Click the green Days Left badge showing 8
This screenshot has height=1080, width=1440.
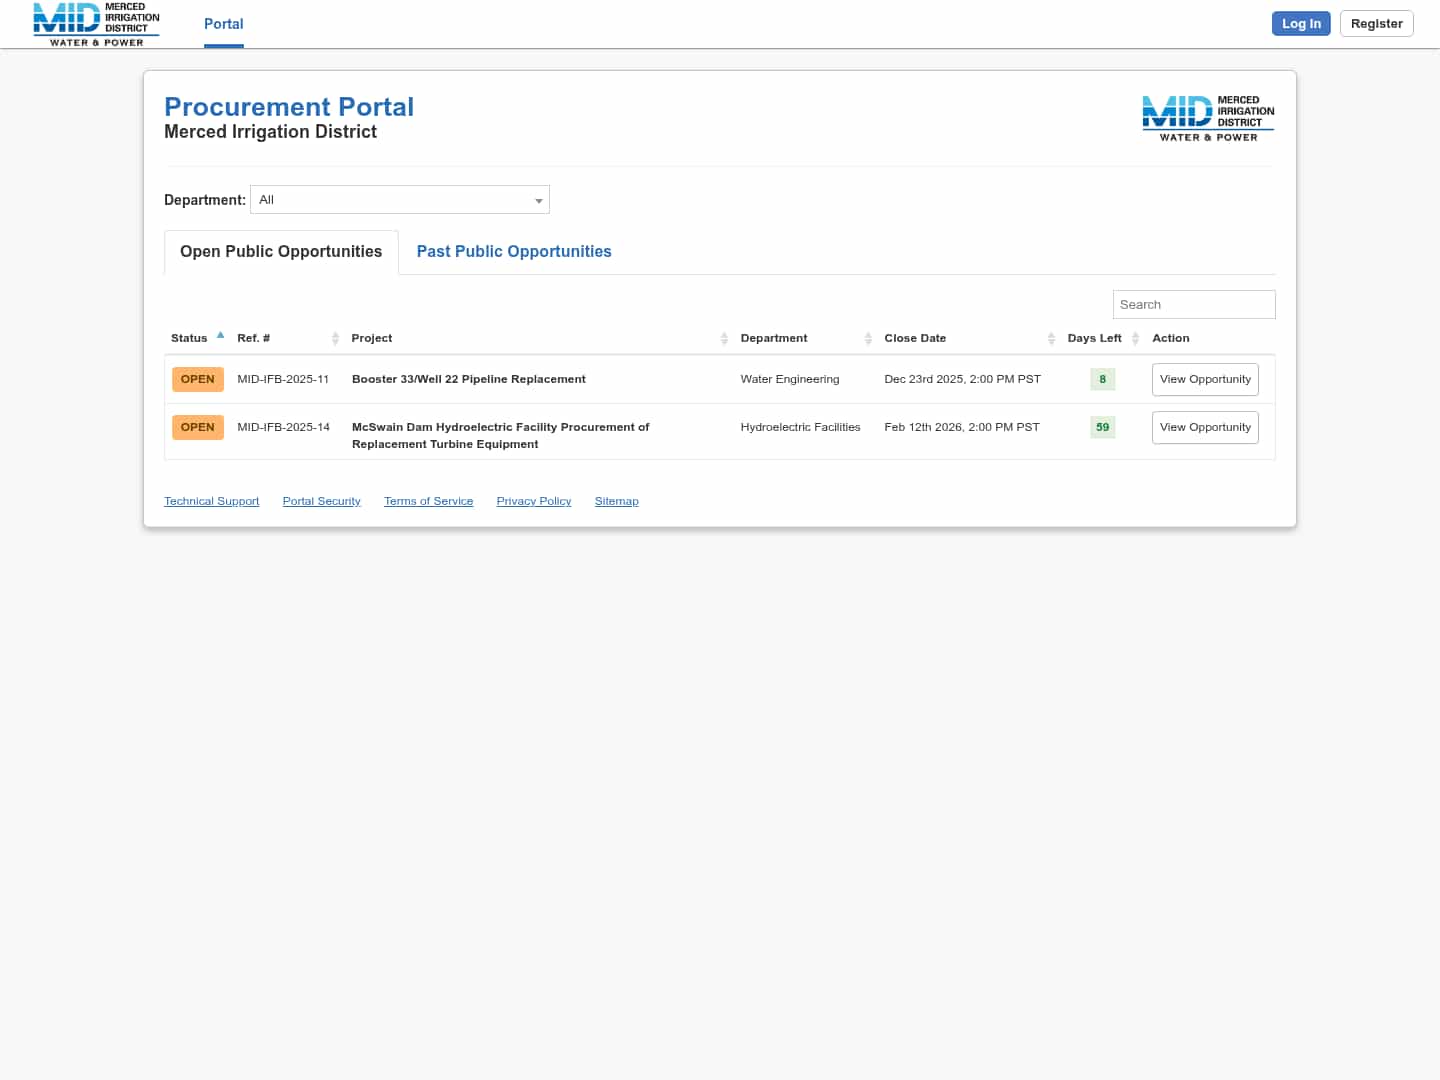(1102, 379)
